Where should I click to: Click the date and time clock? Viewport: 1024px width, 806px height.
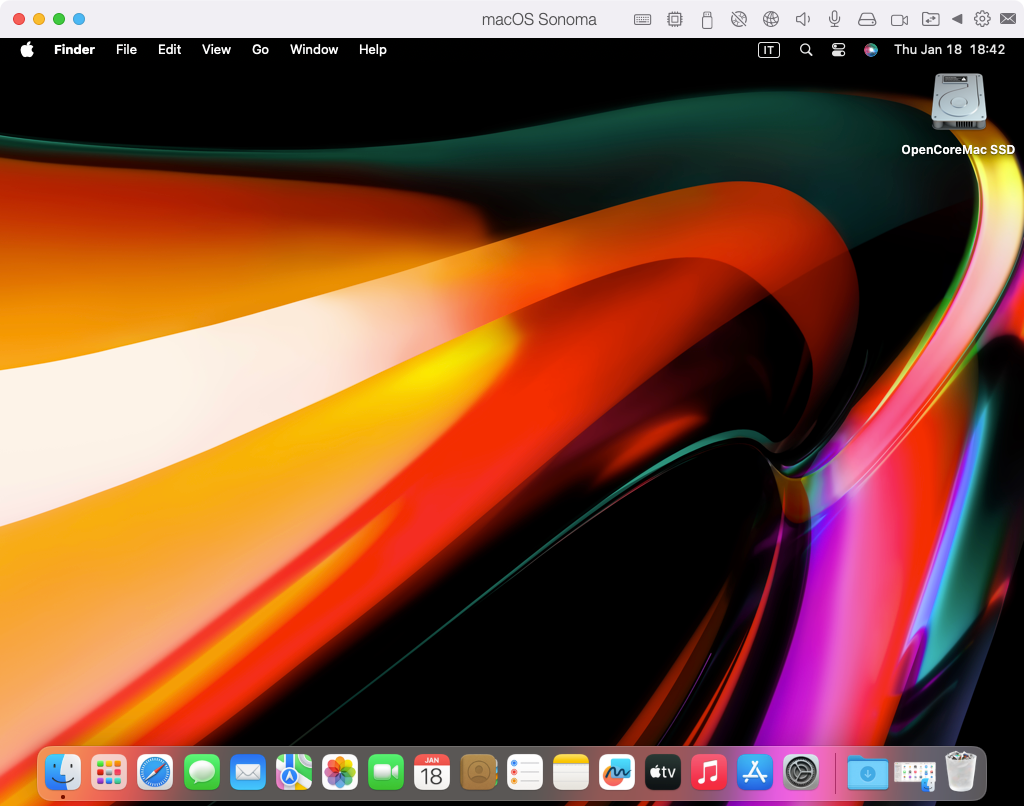[x=949, y=50]
